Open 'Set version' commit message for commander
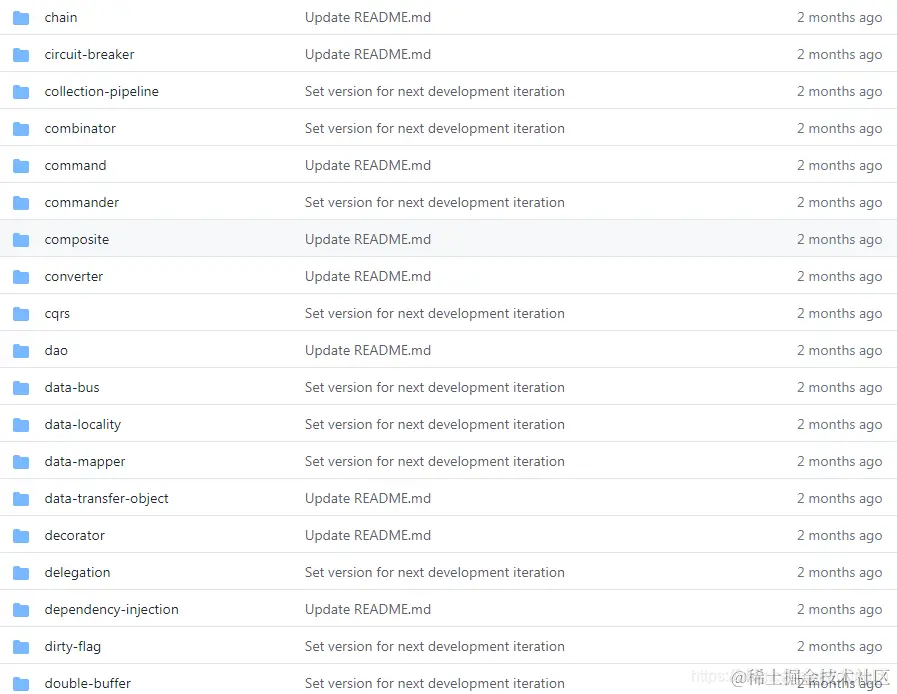The height and width of the screenshot is (694, 897). click(435, 203)
